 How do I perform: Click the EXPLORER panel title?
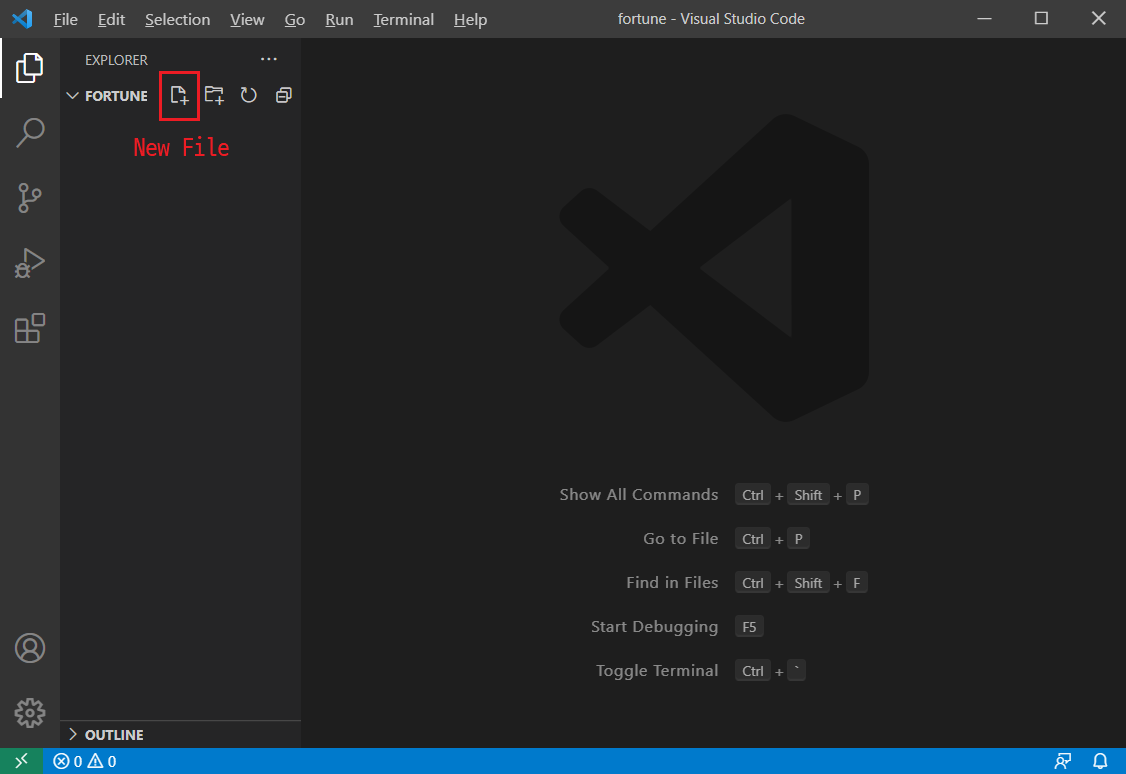coord(116,60)
